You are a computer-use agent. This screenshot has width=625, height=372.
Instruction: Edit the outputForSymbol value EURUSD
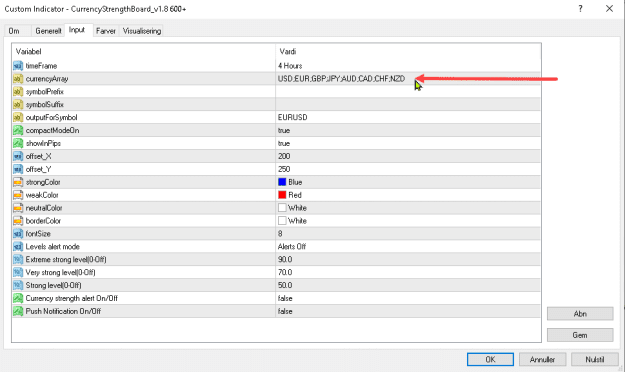click(408, 117)
